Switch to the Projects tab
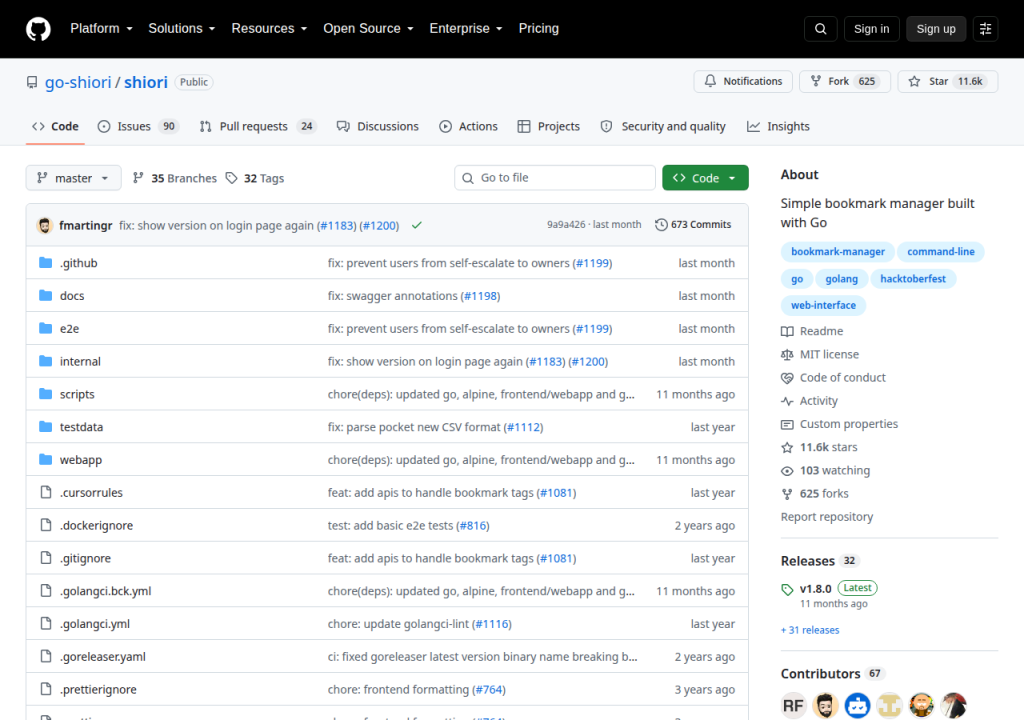This screenshot has height=720, width=1024. (549, 126)
